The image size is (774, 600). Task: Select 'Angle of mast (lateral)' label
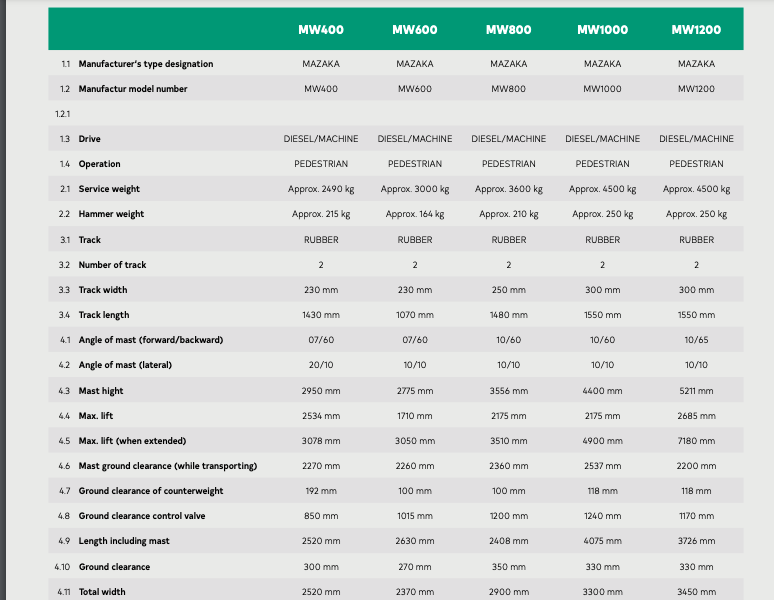(x=125, y=365)
